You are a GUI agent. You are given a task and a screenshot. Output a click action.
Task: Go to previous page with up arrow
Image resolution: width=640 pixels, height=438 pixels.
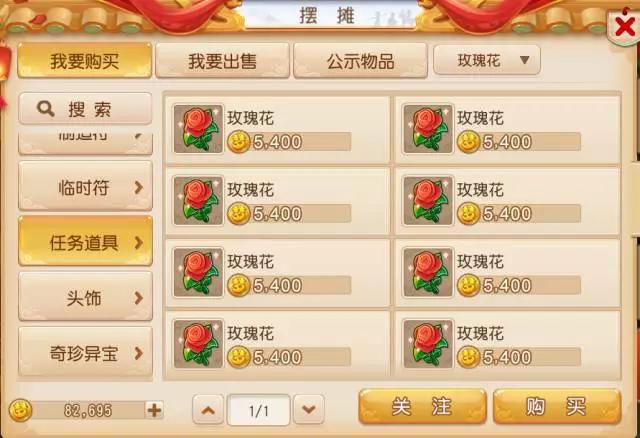[208, 410]
